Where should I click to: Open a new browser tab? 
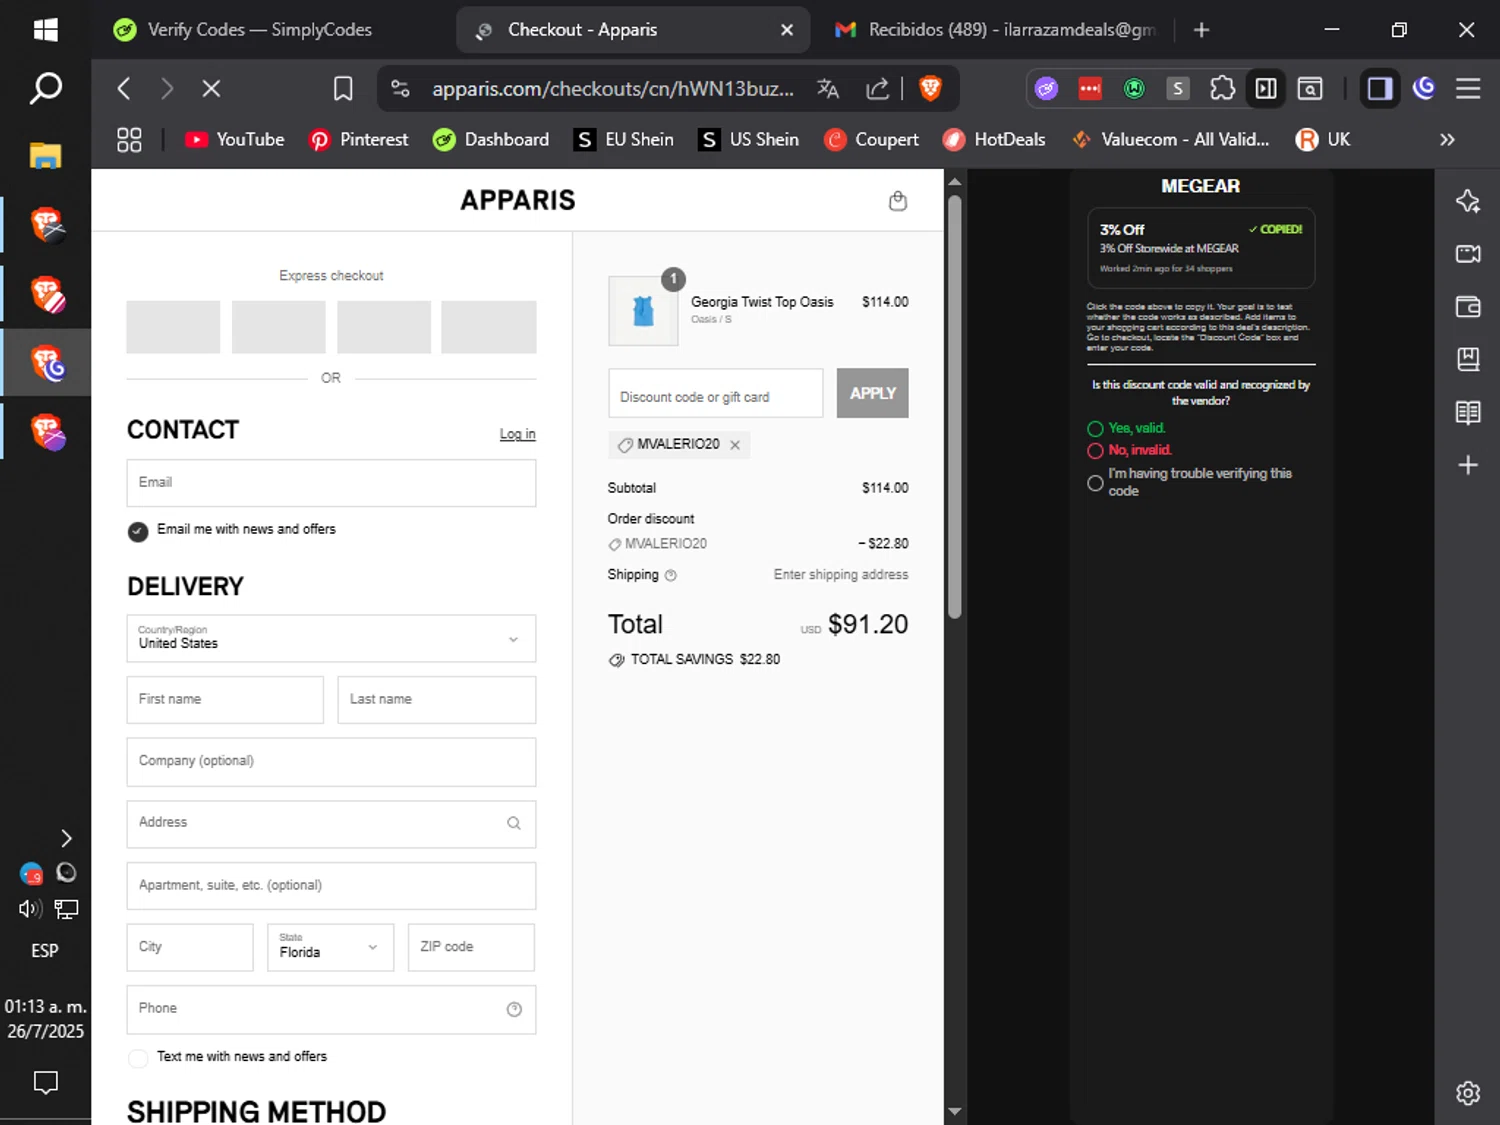click(x=1202, y=30)
